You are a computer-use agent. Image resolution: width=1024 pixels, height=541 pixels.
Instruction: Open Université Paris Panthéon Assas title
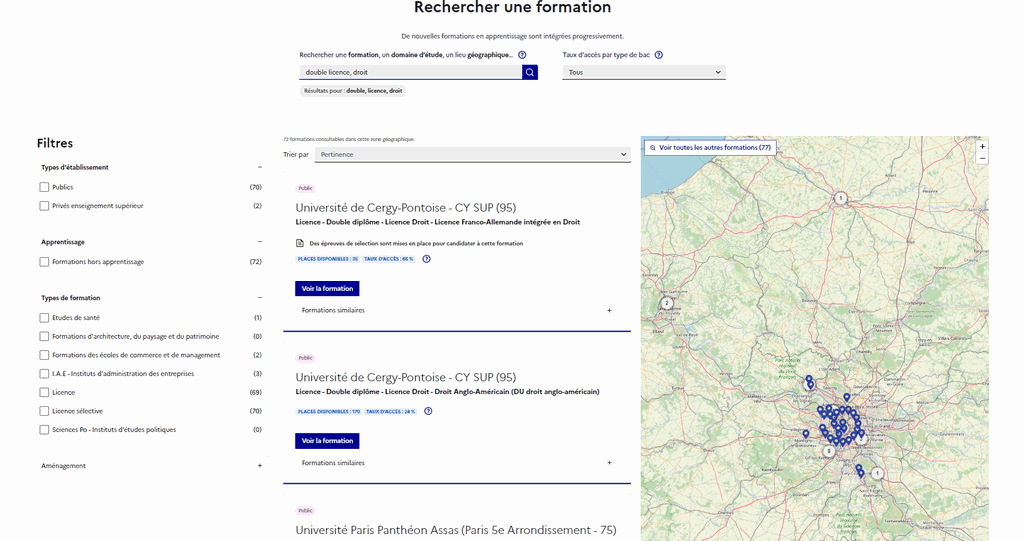[x=456, y=530]
